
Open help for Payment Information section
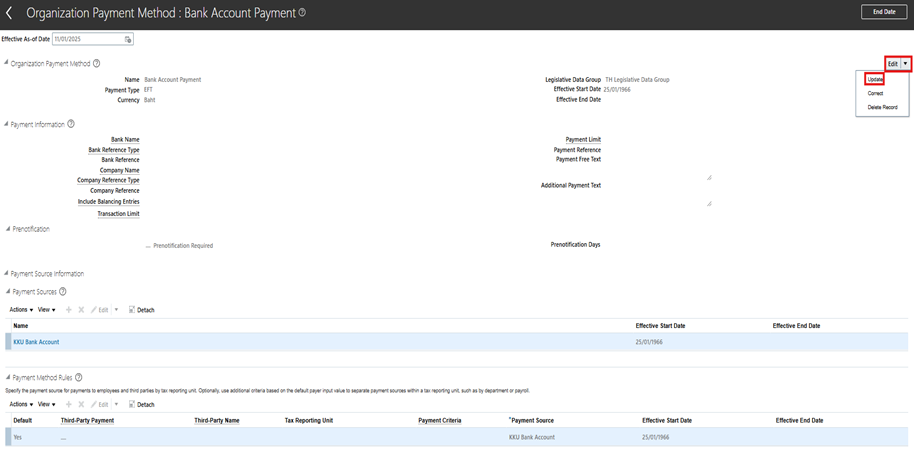point(71,124)
